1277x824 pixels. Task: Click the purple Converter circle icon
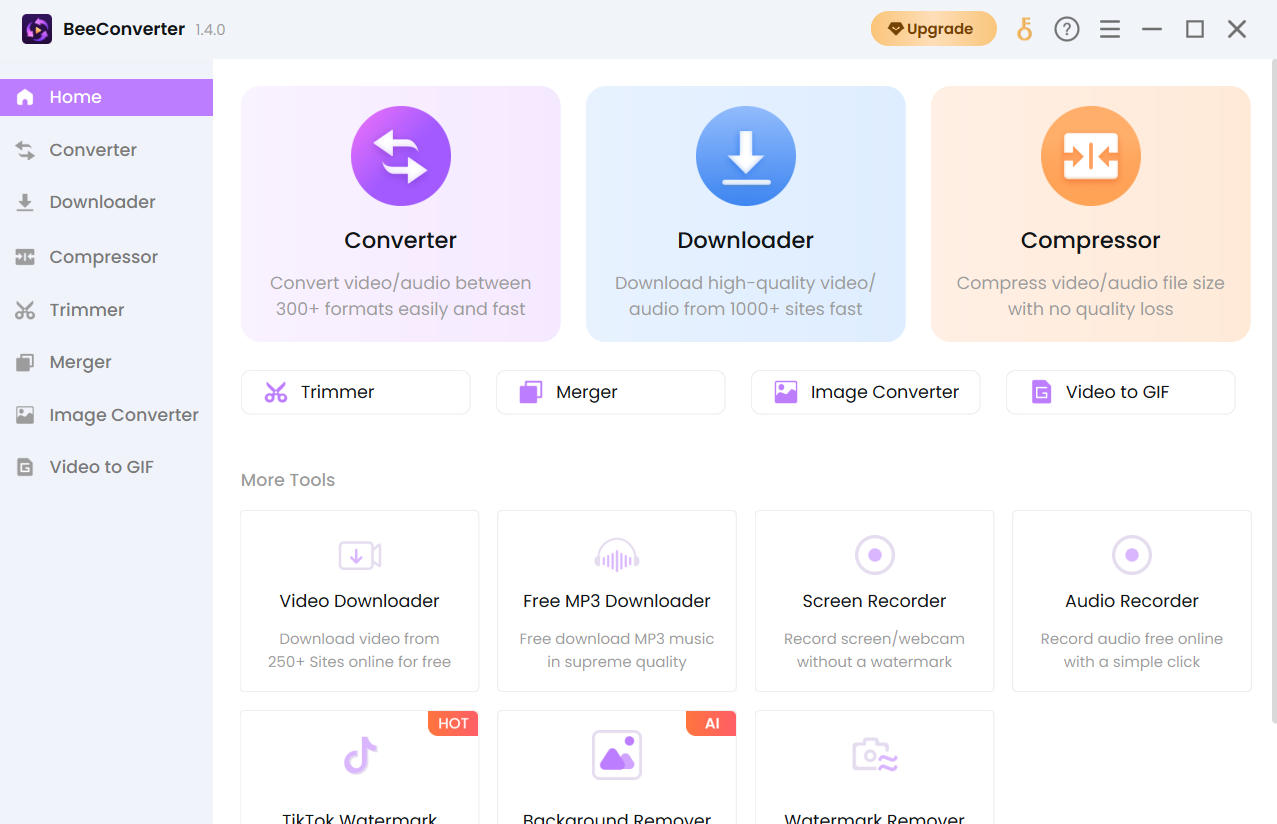(401, 156)
